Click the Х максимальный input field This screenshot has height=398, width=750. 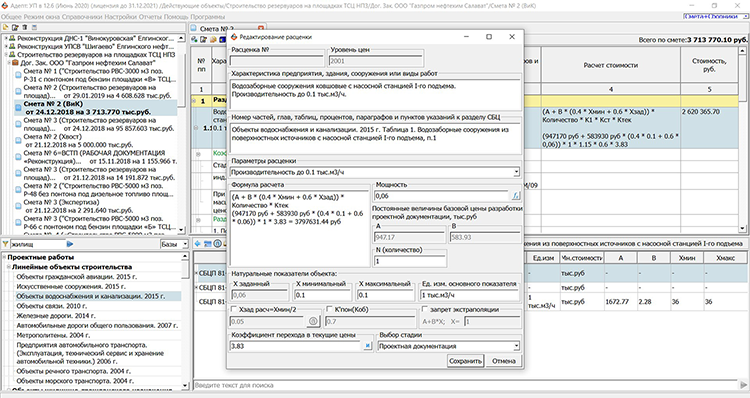pyautogui.click(x=386, y=295)
